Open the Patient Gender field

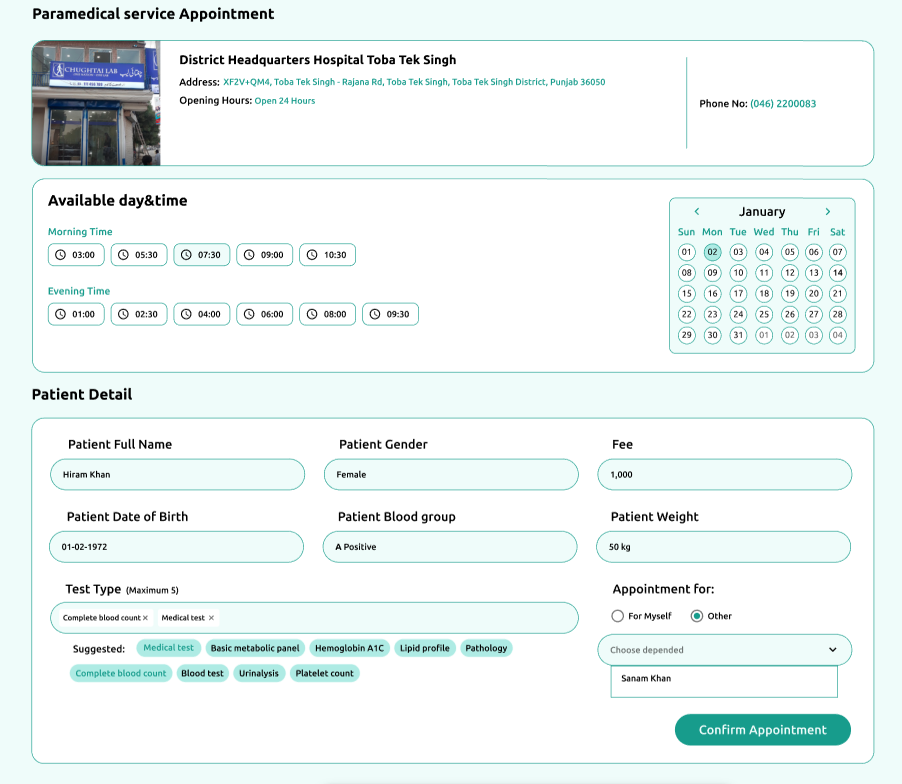pos(451,475)
